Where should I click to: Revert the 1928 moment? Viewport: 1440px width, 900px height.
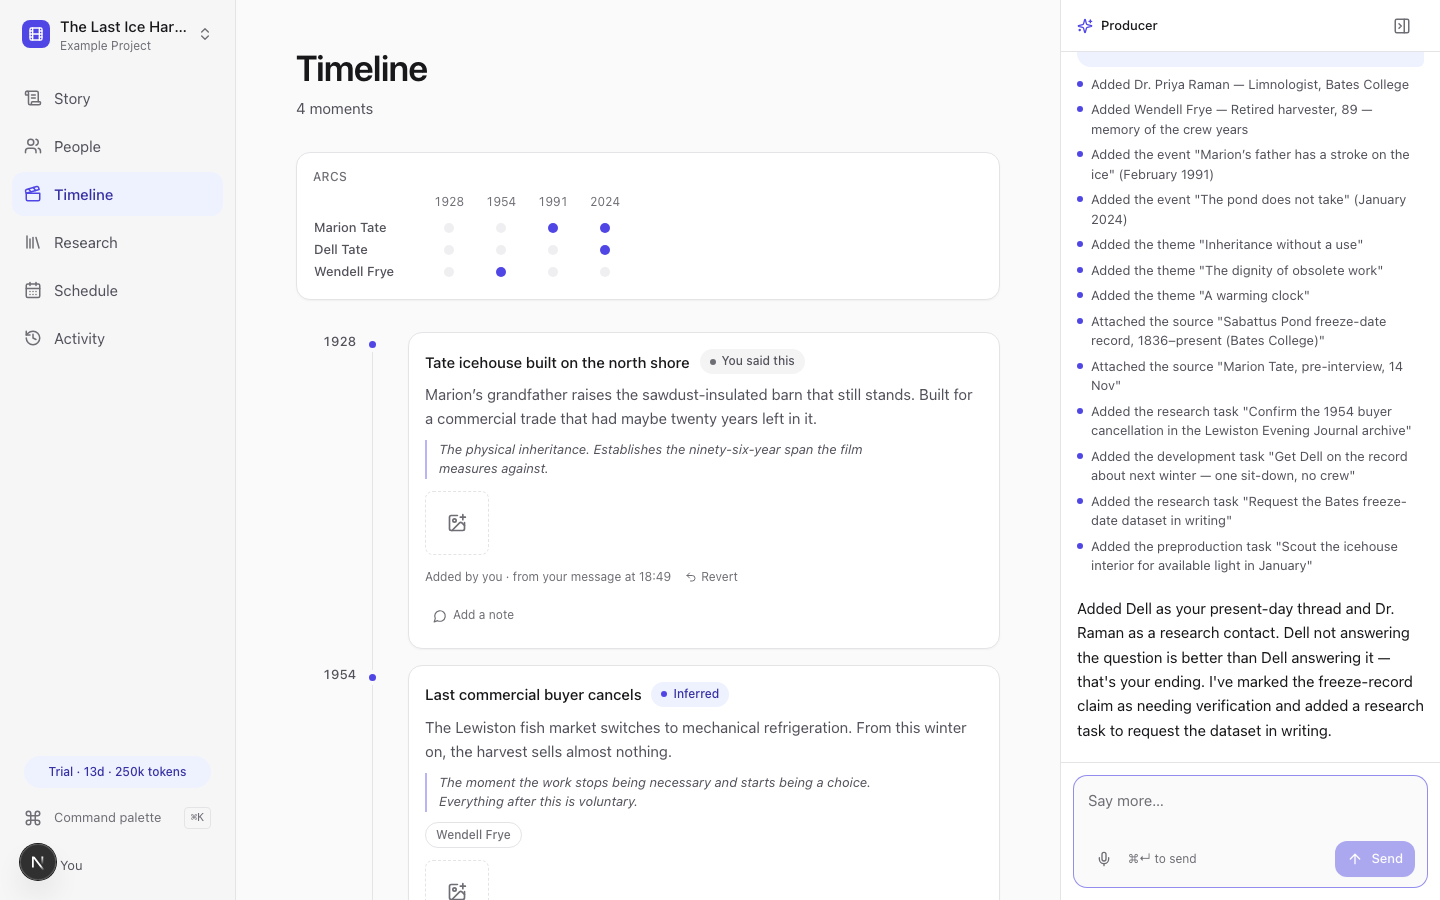711,577
